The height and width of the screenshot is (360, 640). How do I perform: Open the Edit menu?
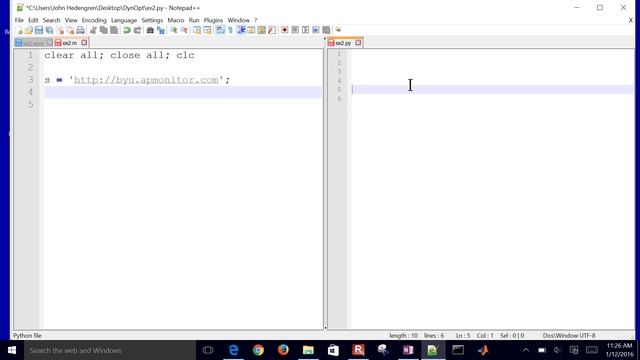click(33, 20)
